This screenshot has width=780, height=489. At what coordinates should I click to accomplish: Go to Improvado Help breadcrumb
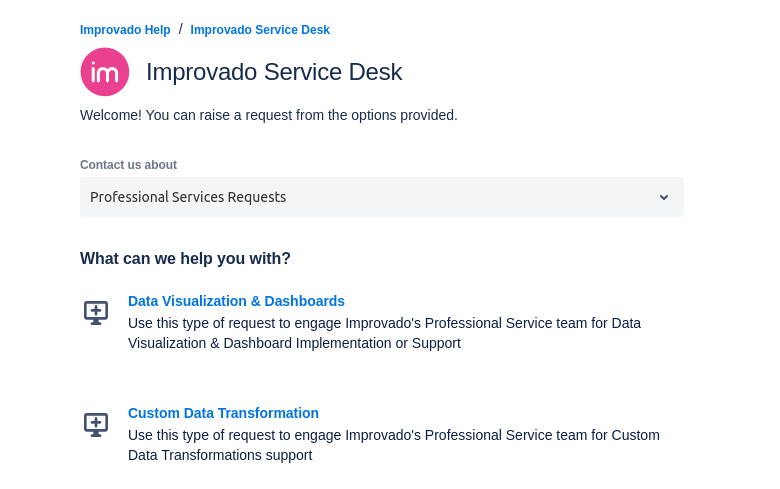click(125, 30)
